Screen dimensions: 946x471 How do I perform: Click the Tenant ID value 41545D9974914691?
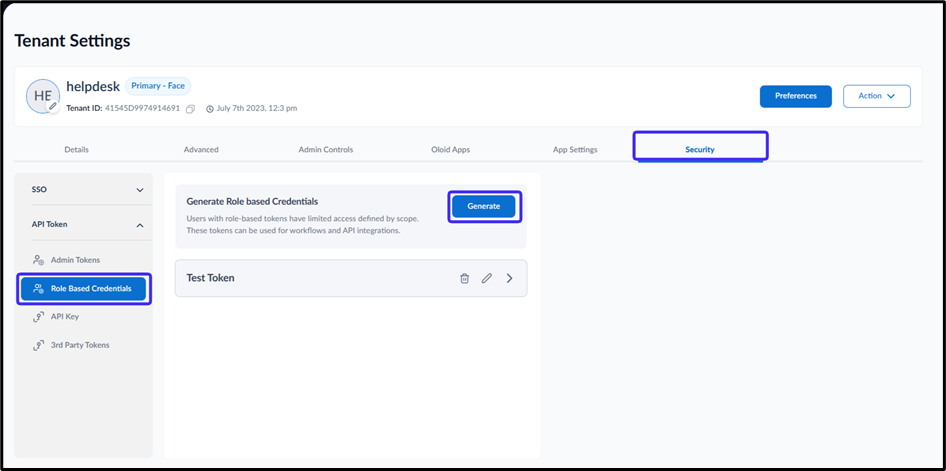(143, 109)
